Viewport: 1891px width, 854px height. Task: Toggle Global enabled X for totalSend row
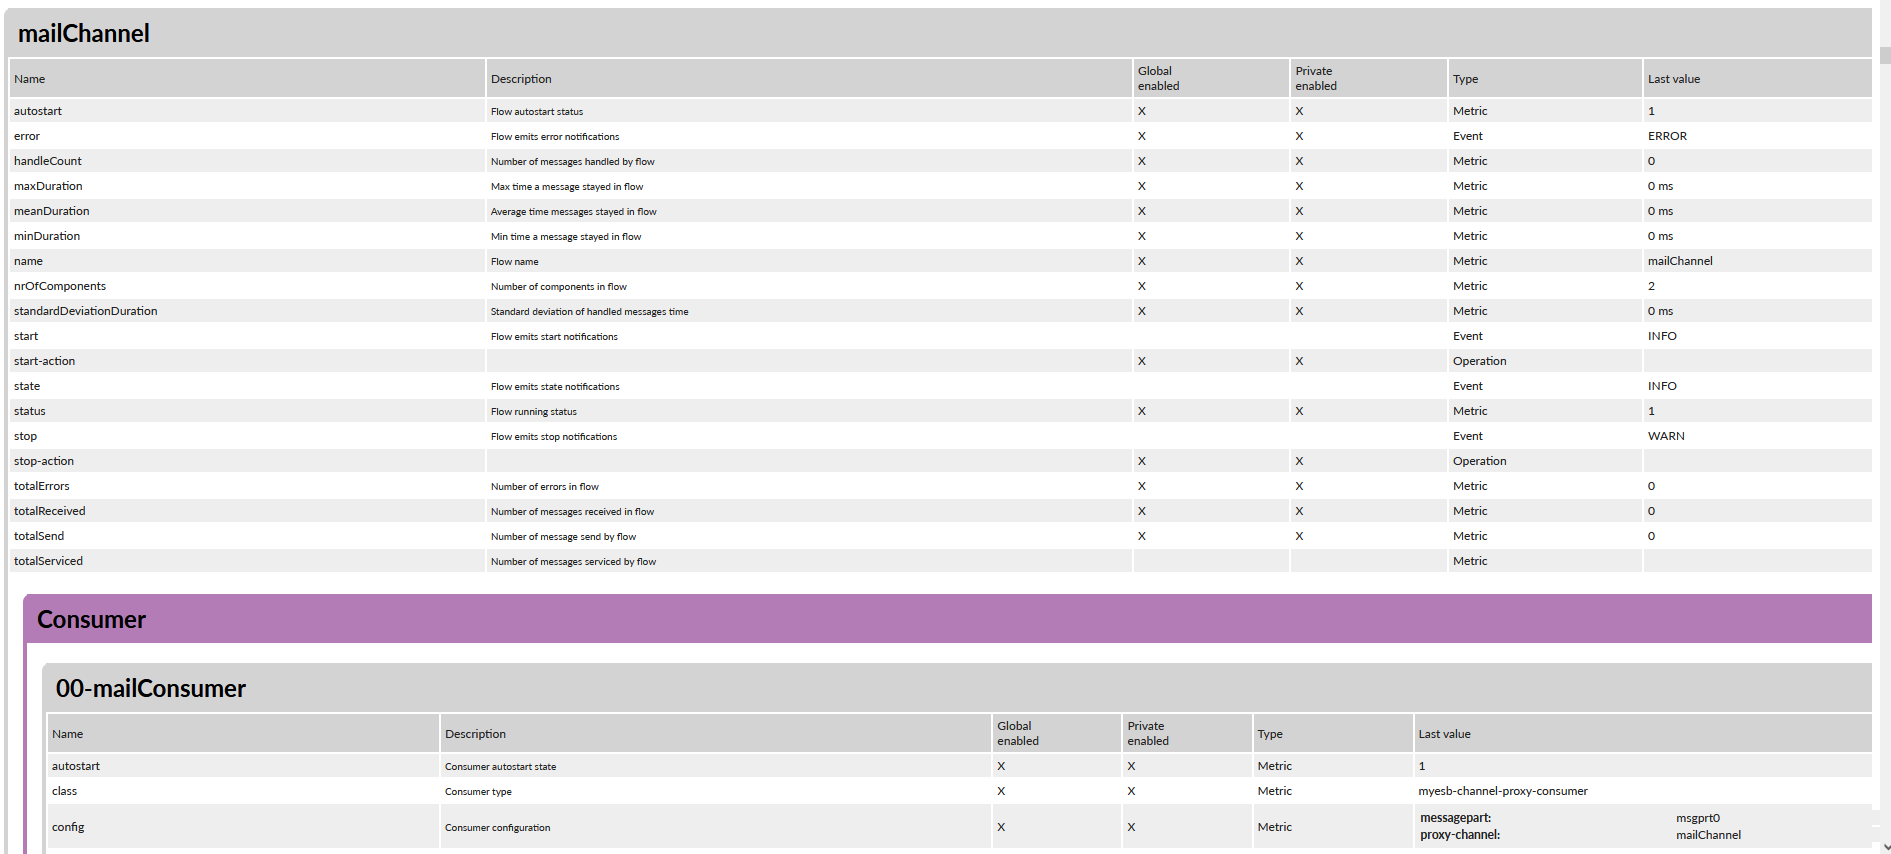(1142, 536)
